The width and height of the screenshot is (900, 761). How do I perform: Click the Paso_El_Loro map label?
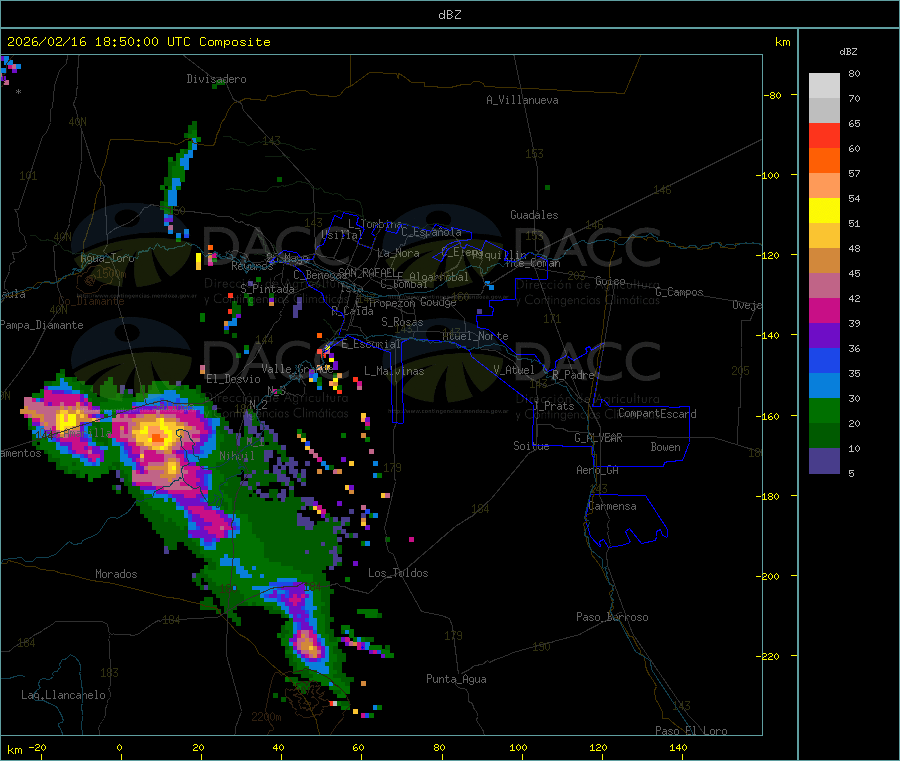point(692,731)
